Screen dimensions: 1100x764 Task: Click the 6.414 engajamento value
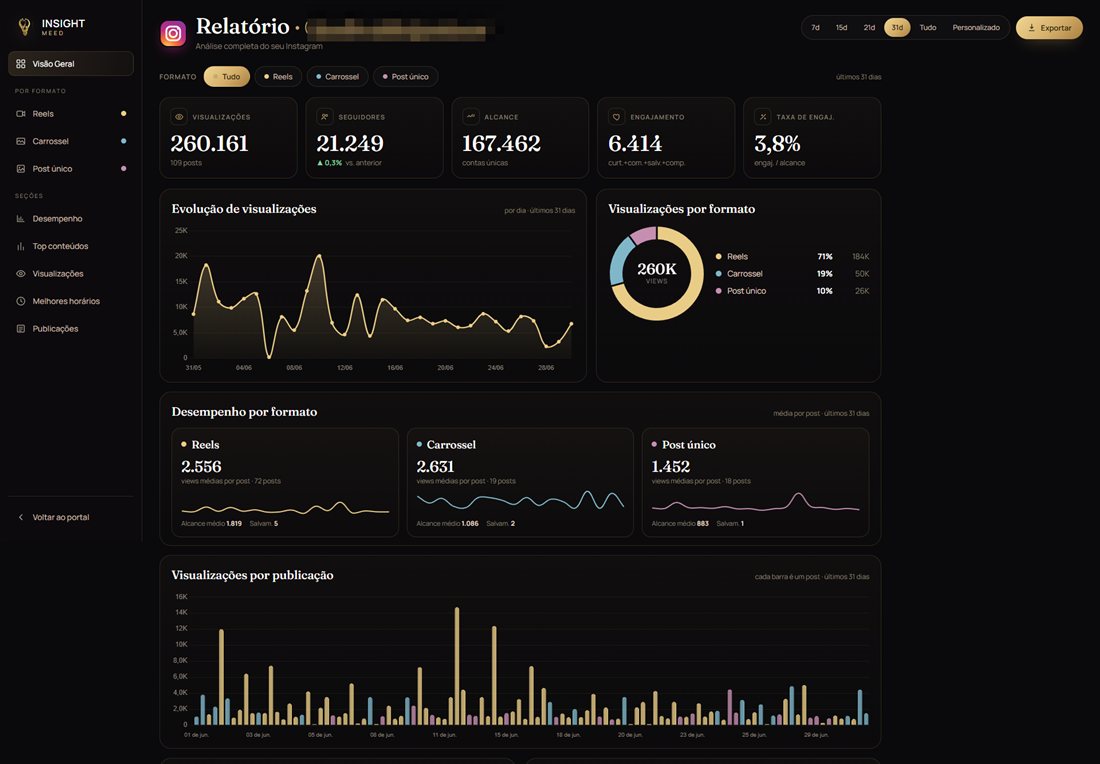635,143
